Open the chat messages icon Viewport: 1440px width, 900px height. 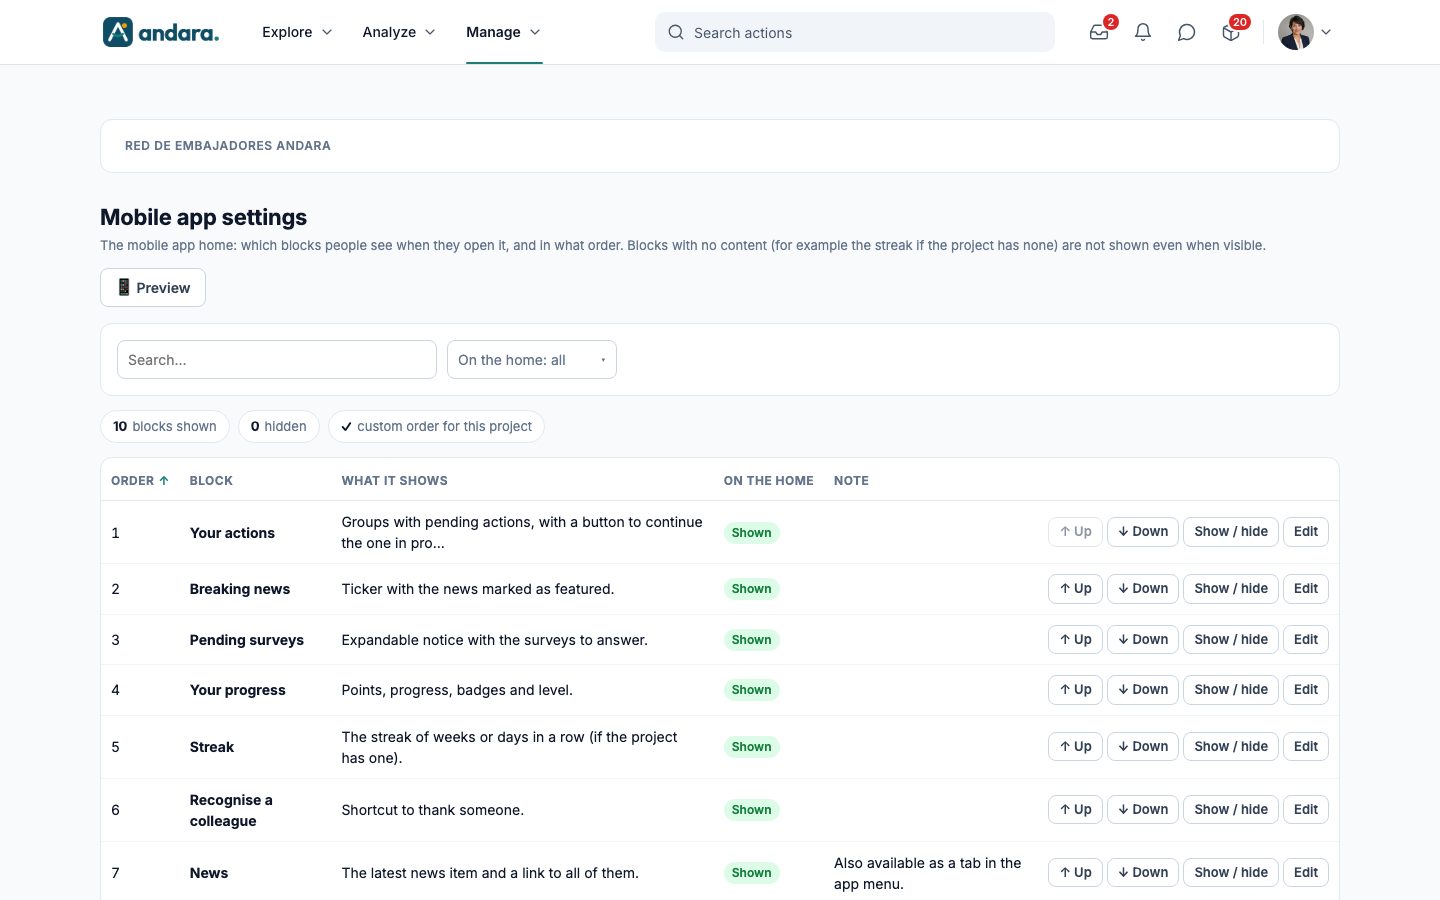(x=1187, y=32)
